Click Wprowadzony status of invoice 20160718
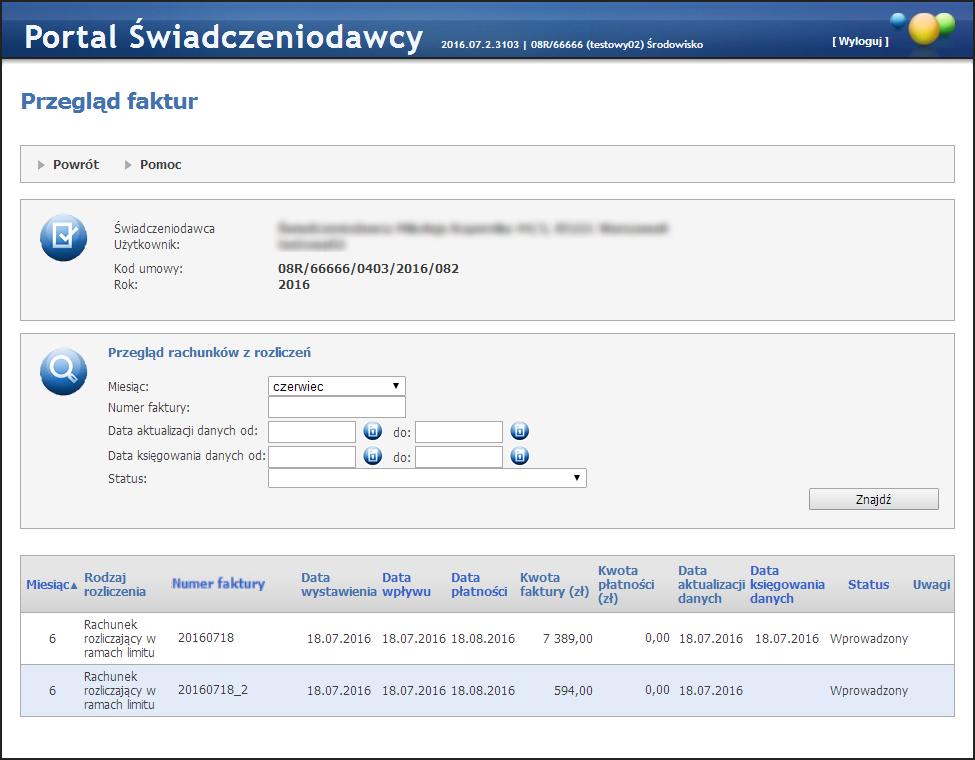 click(x=869, y=639)
